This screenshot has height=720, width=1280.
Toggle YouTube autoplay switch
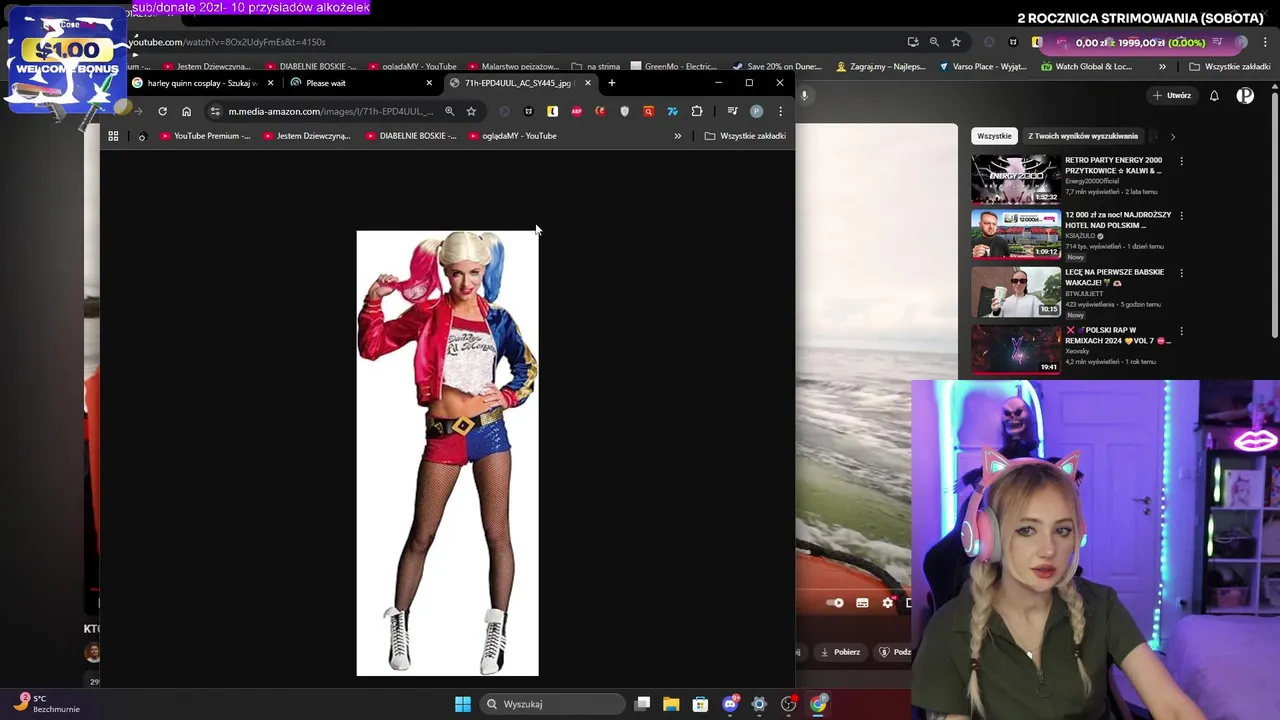click(x=835, y=603)
